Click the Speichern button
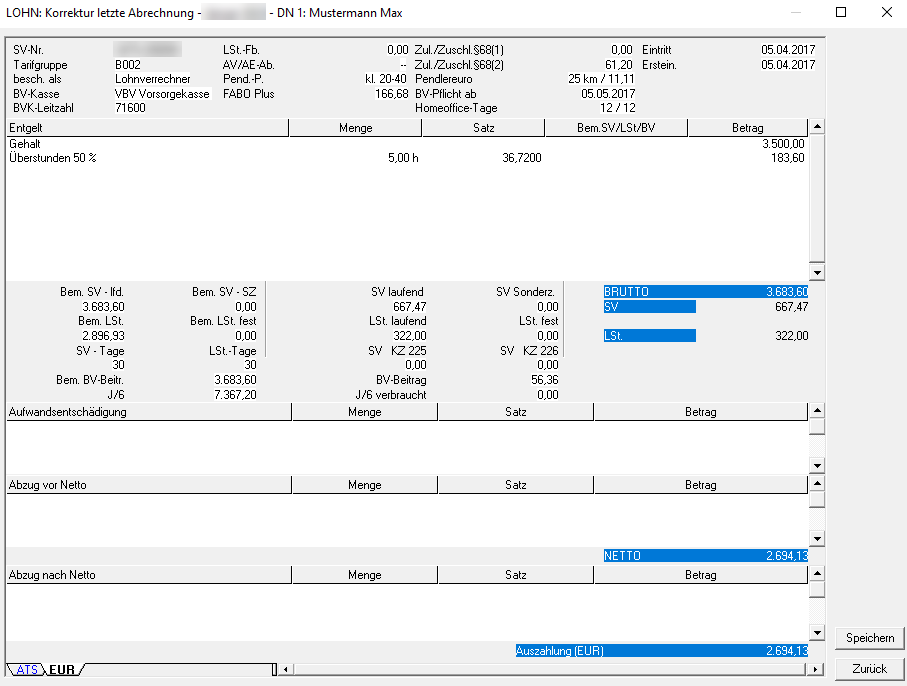The width and height of the screenshot is (907, 686). [869, 638]
